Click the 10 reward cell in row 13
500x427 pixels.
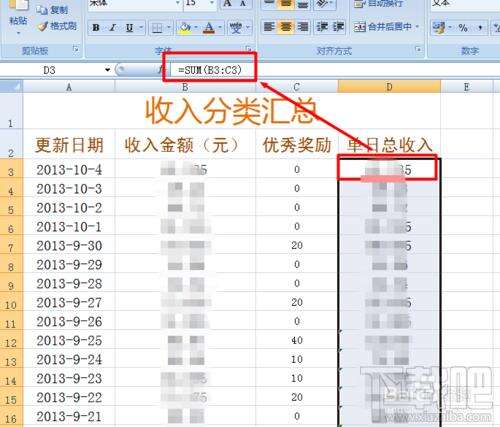point(297,359)
